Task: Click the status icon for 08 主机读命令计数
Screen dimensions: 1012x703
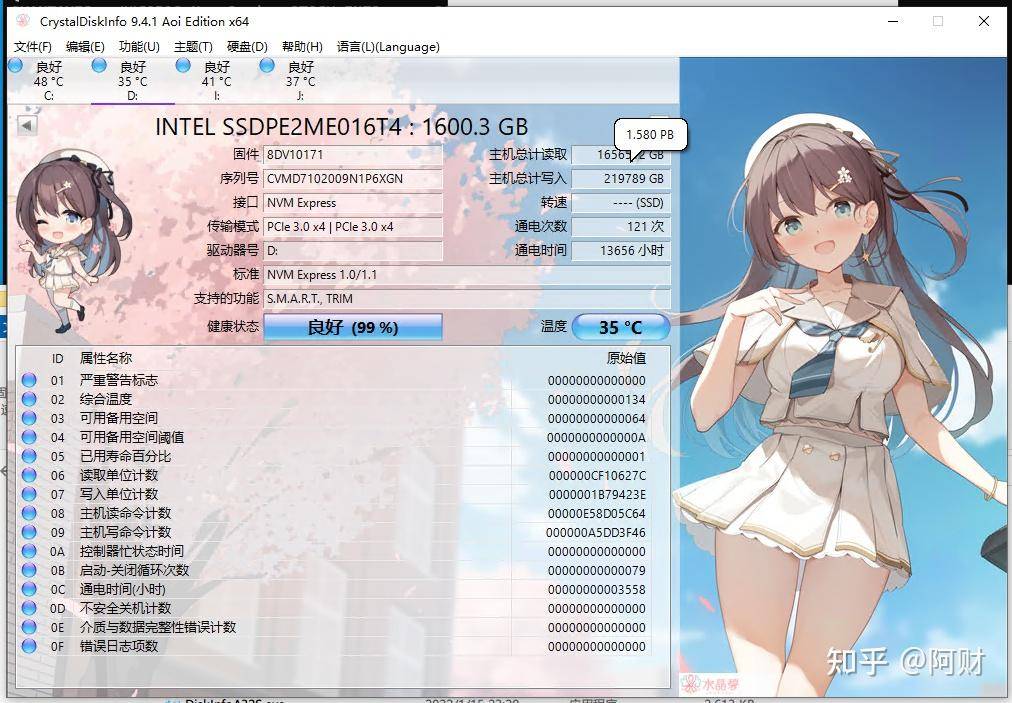Action: [x=29, y=513]
